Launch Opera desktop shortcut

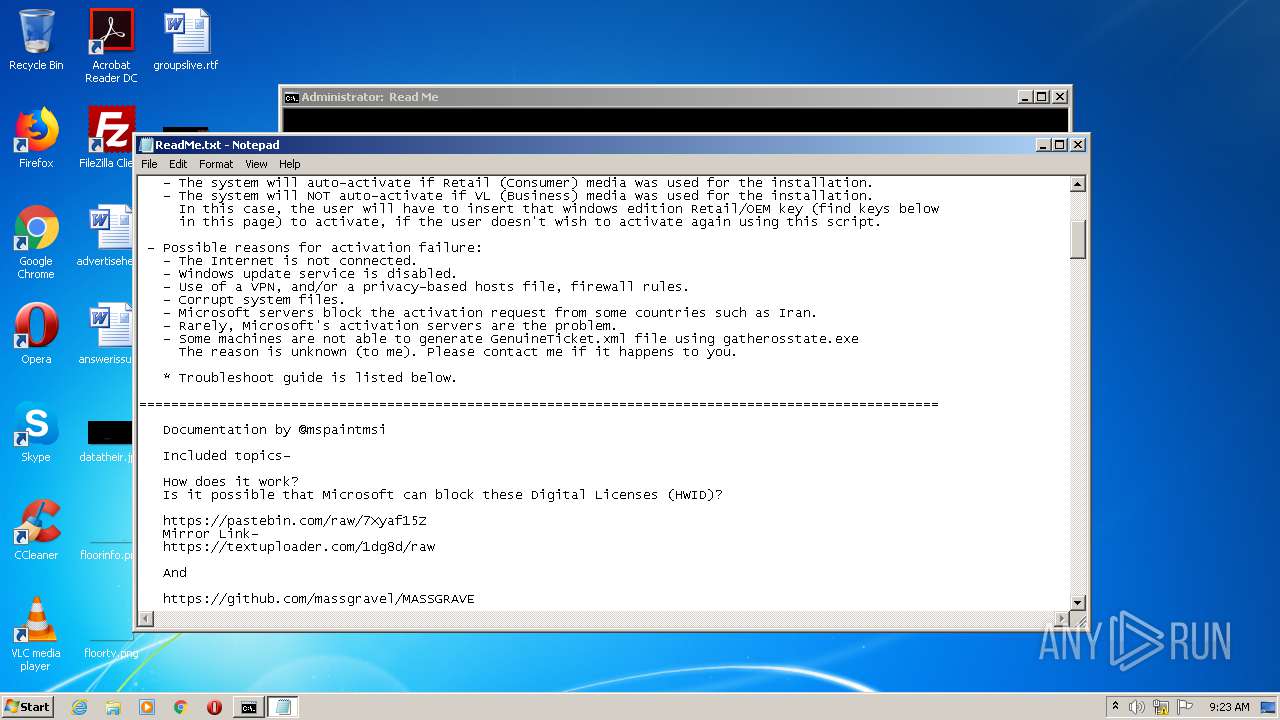(36, 334)
